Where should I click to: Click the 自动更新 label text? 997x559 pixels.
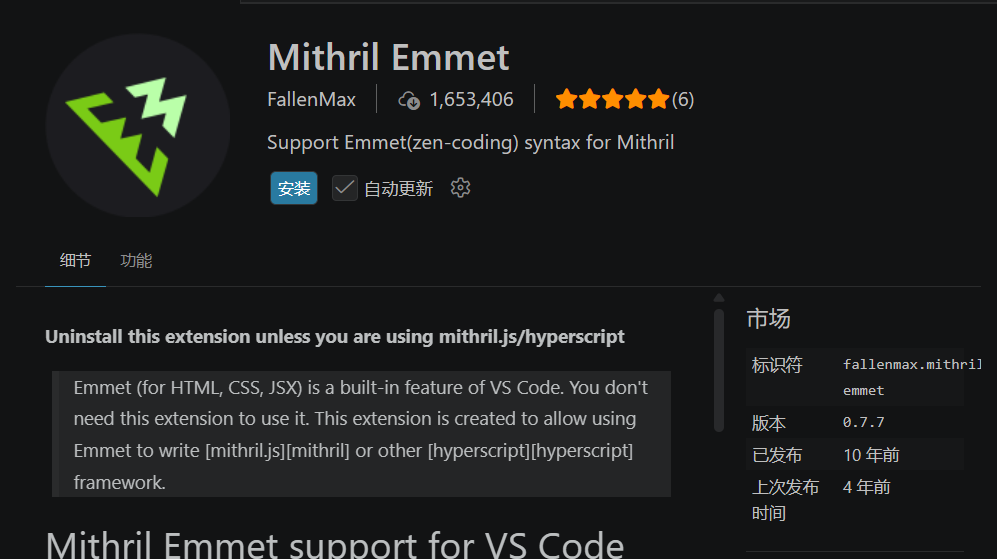[398, 189]
